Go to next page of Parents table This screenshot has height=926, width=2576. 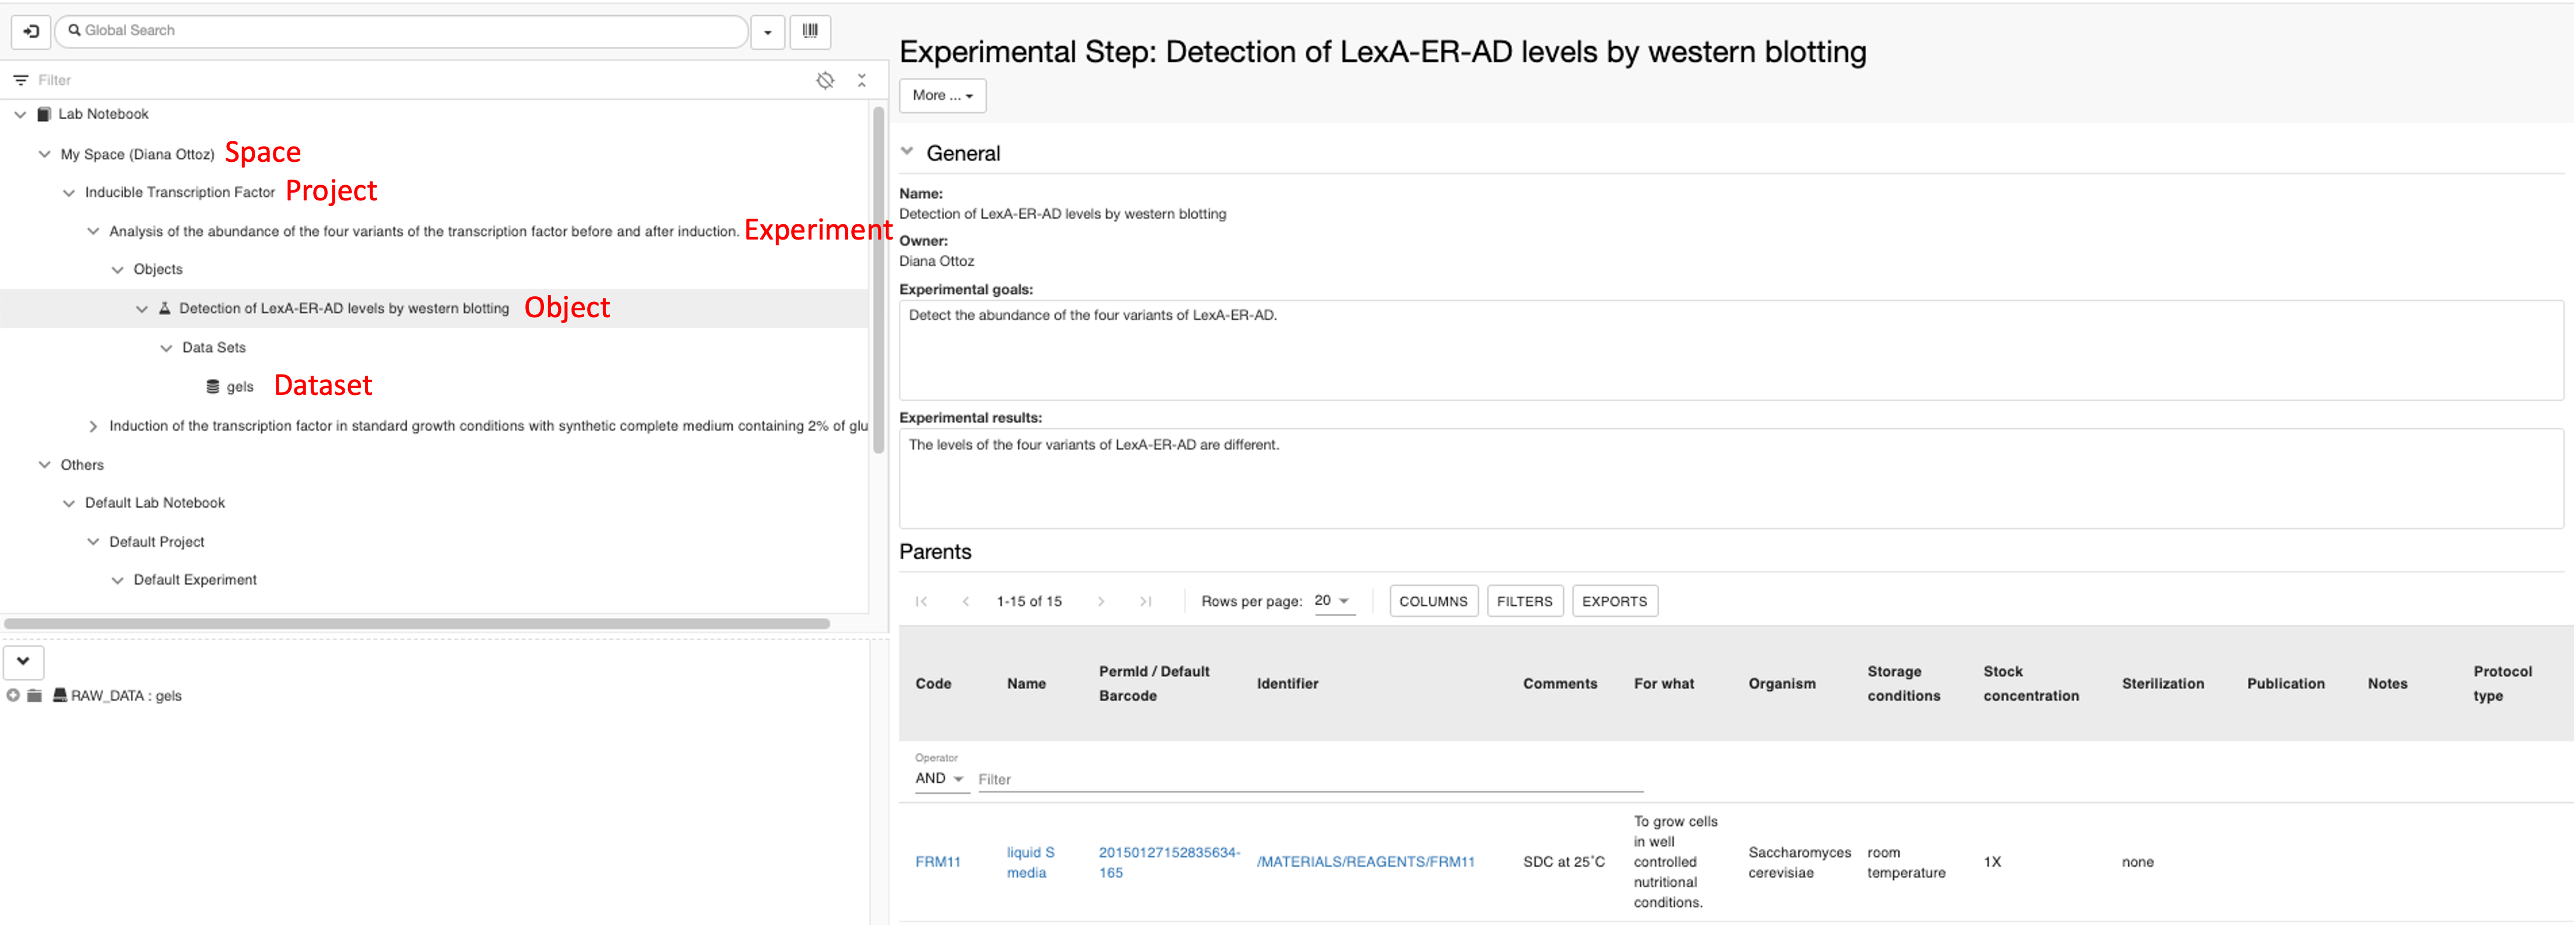(x=1101, y=601)
